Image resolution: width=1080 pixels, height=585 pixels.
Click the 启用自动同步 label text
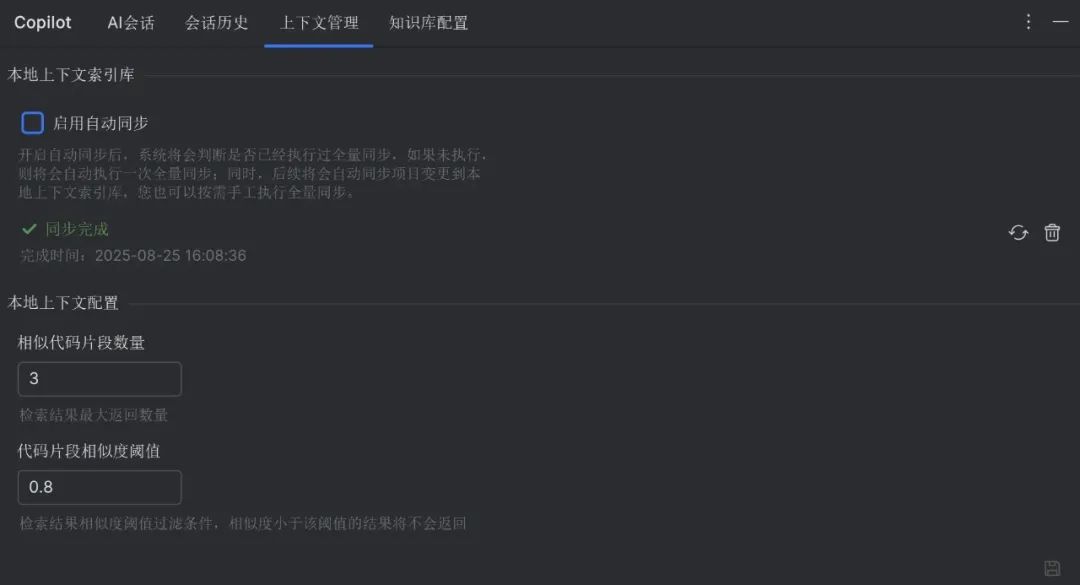(101, 123)
